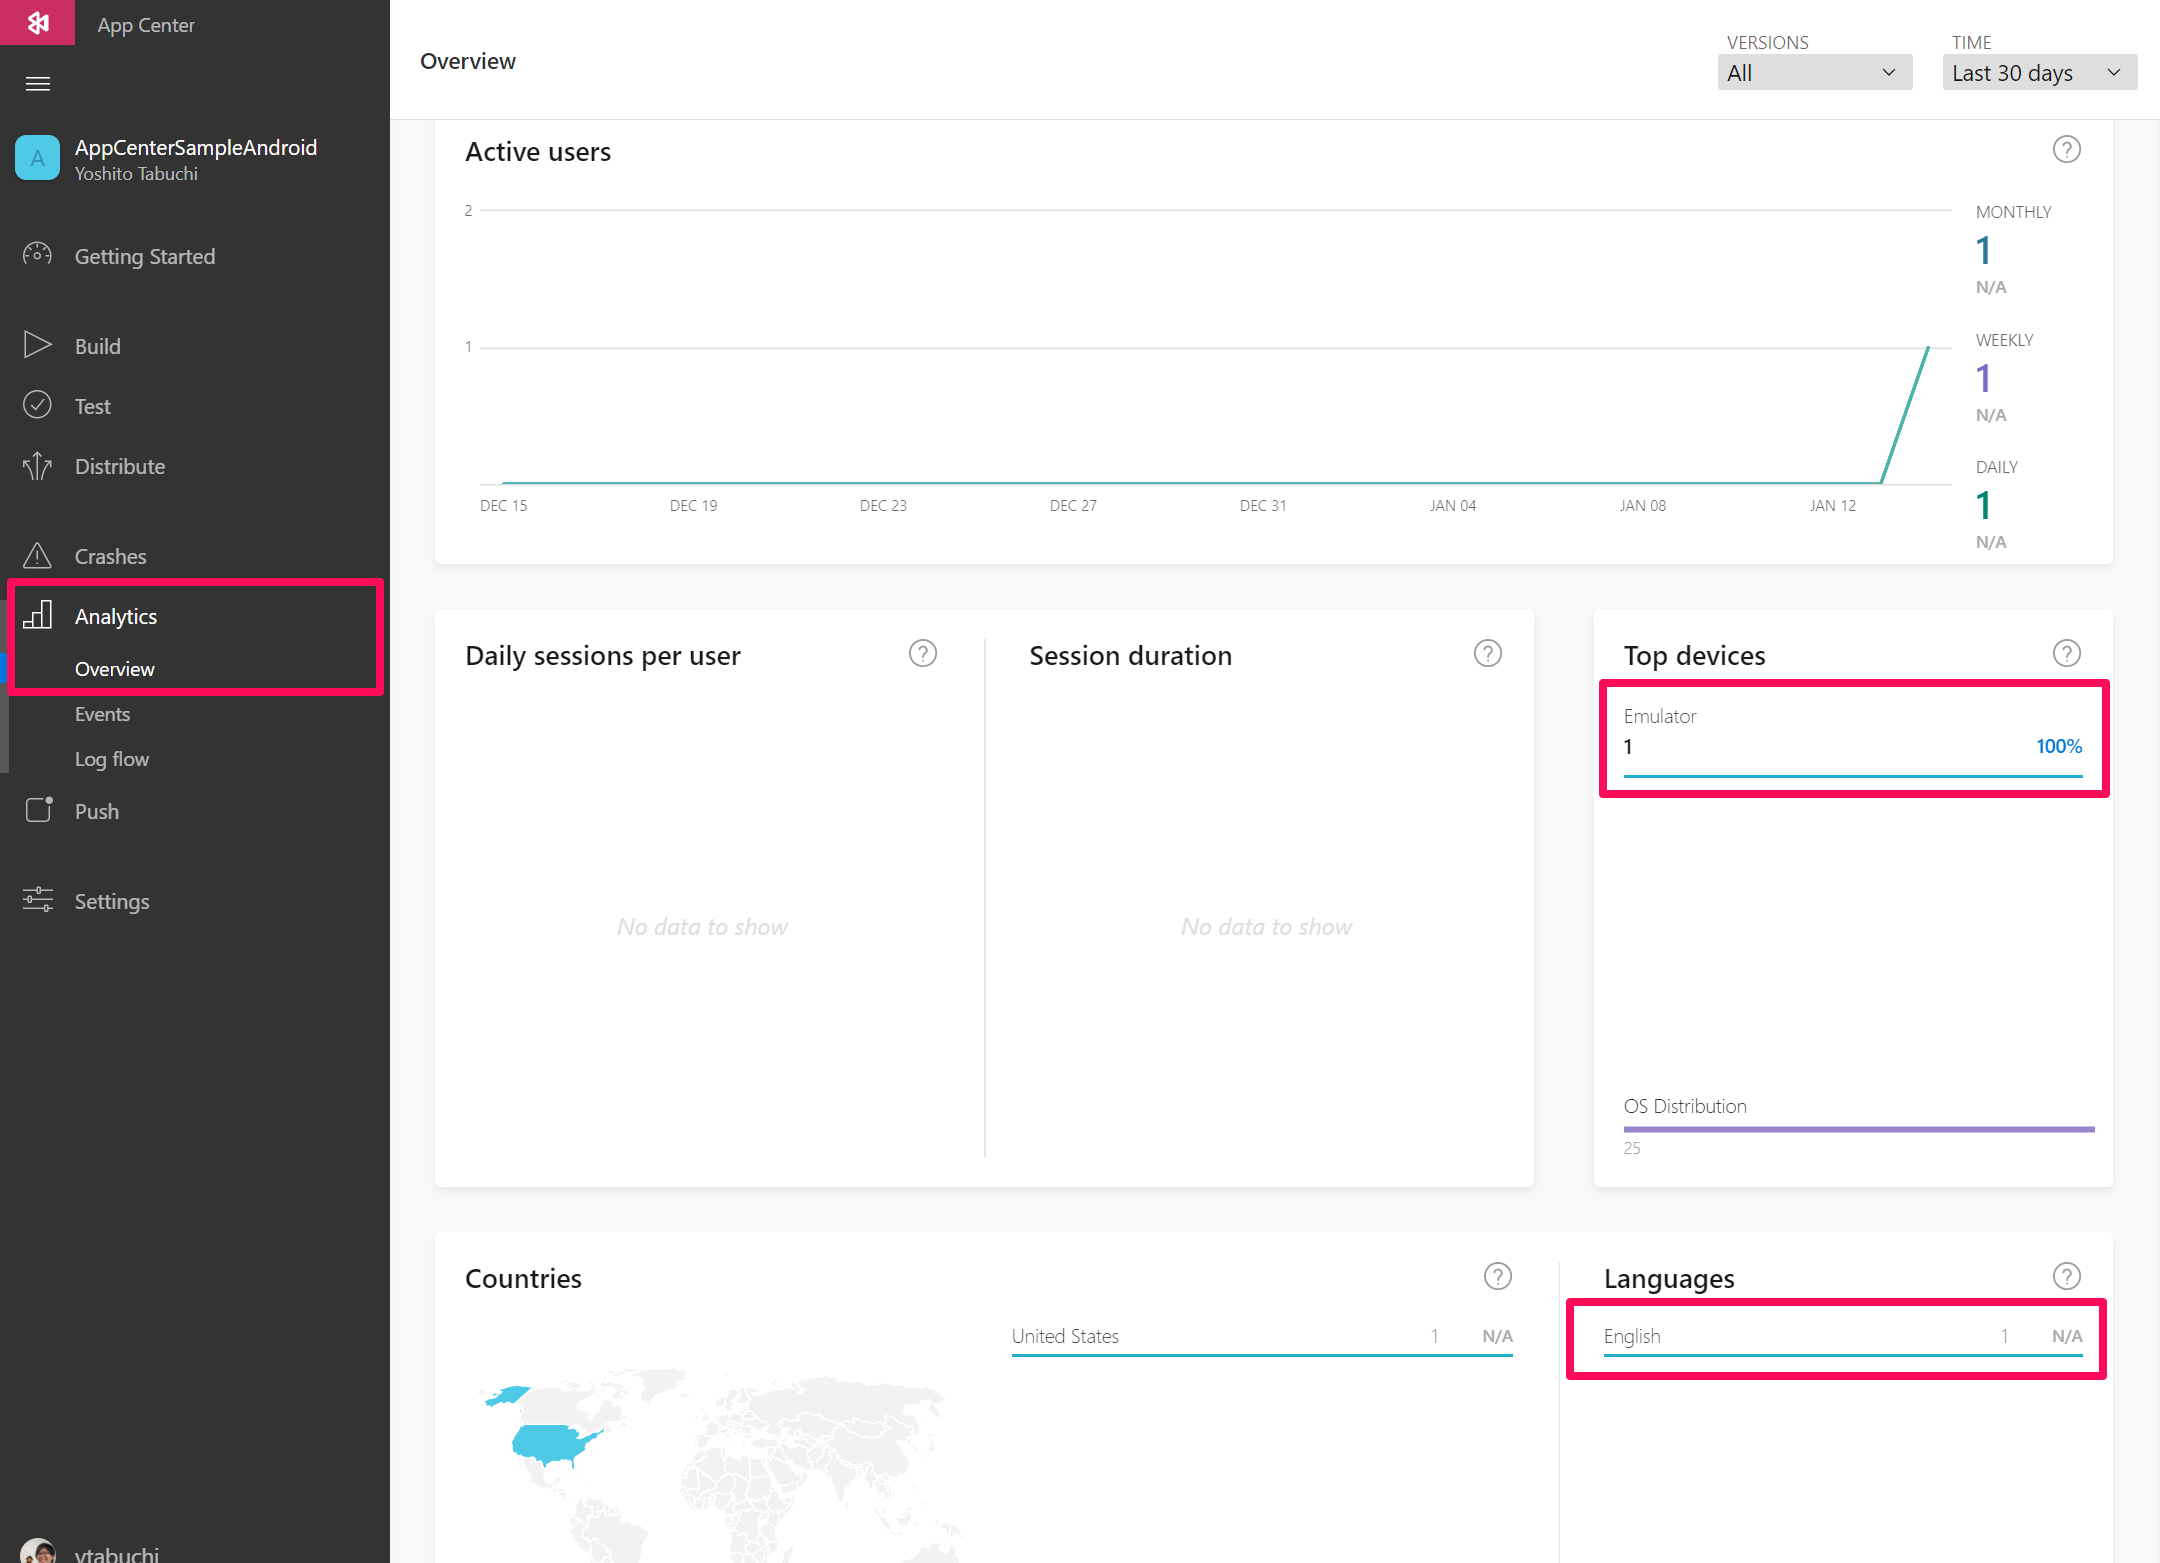Click the App Center logo icon
Screen dimensions: 2160x1563
[37, 22]
